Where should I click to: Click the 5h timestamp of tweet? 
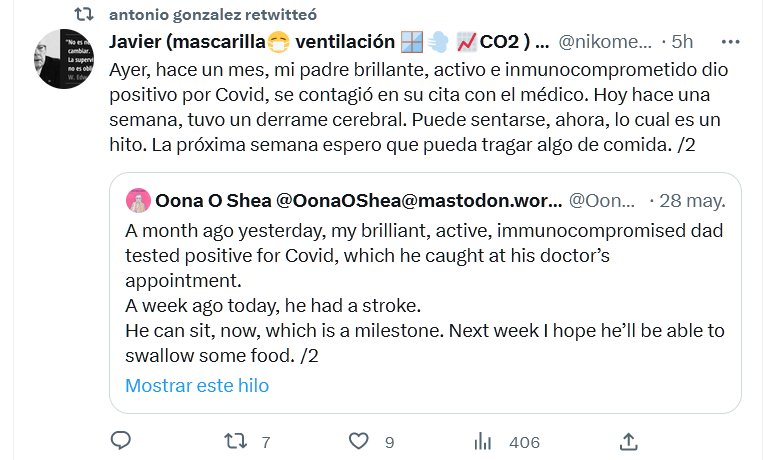click(x=683, y=42)
